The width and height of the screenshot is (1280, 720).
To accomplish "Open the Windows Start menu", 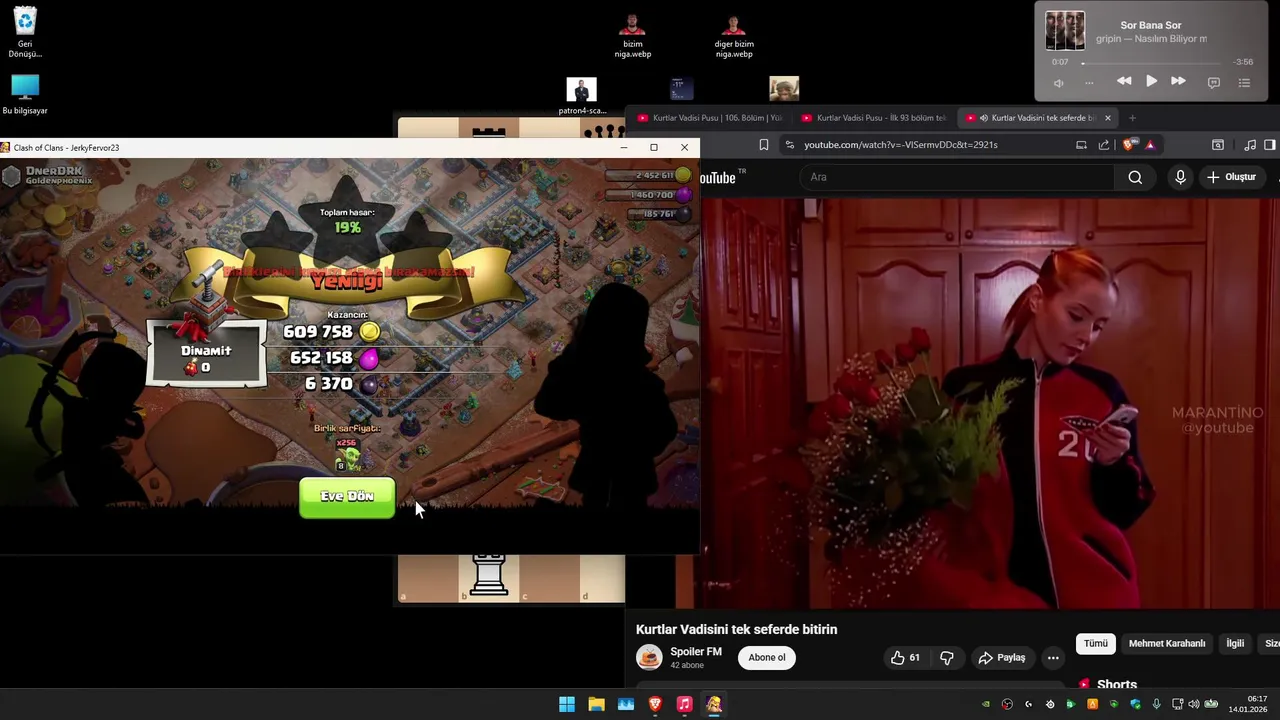I will [567, 704].
